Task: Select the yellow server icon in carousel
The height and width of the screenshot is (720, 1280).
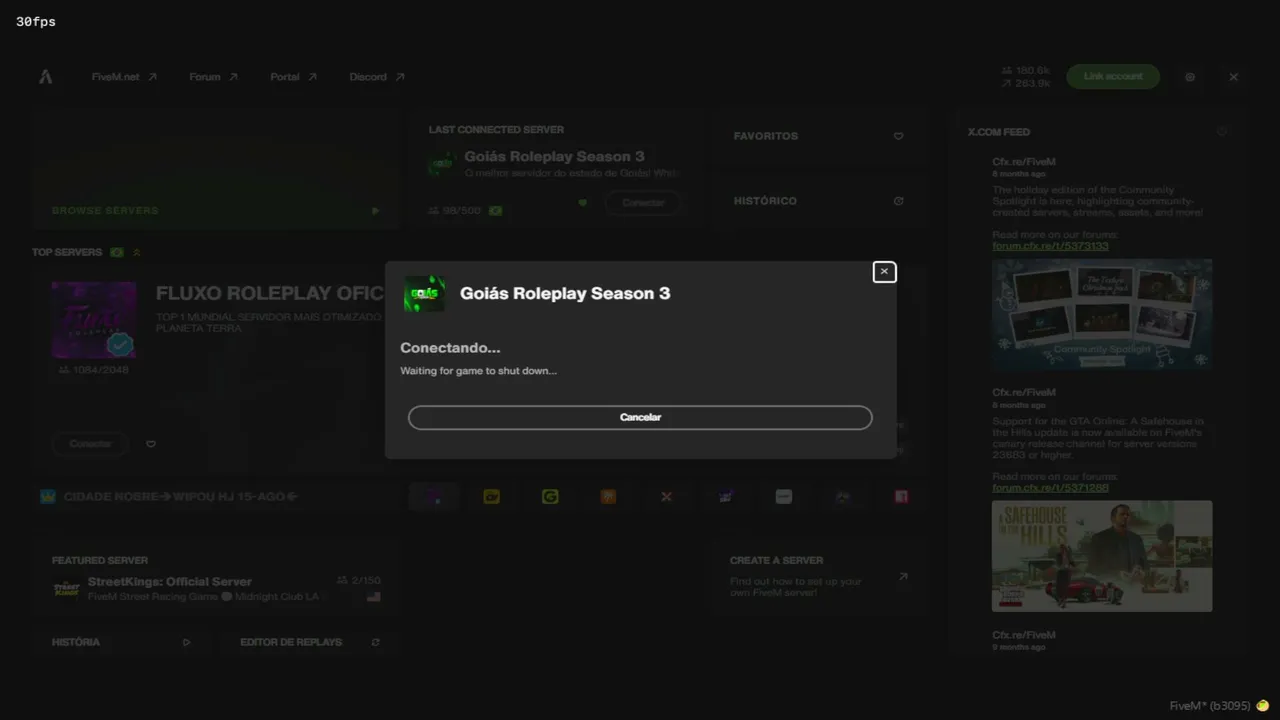Action: tap(491, 496)
